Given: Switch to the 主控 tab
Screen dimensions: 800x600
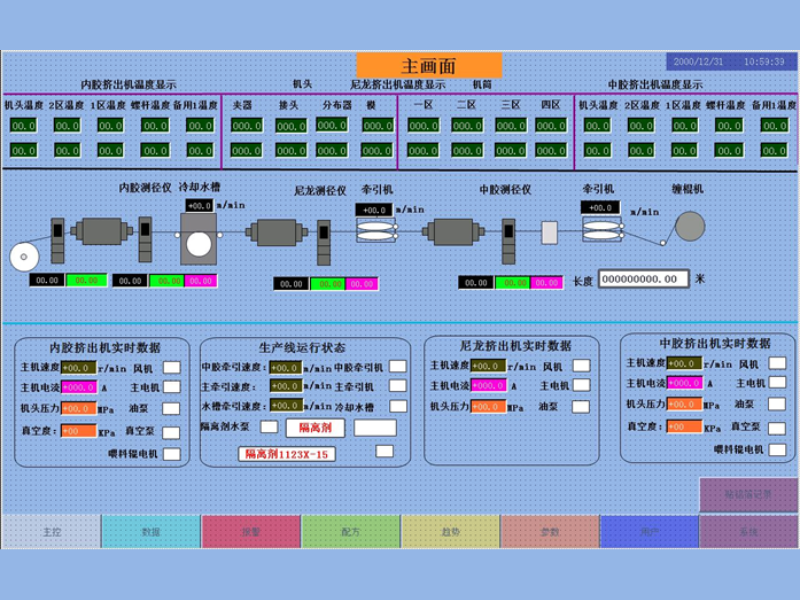Looking at the screenshot, I should pos(52,532).
